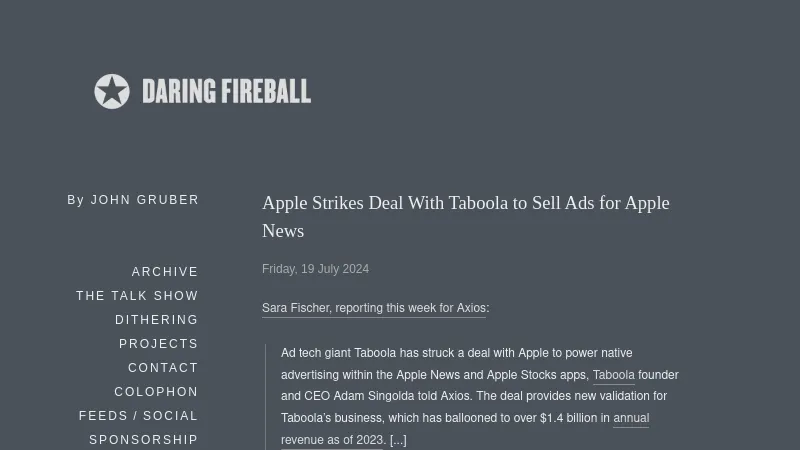Click the Taboola link in quoted text
800x450 pixels.
[x=614, y=375]
